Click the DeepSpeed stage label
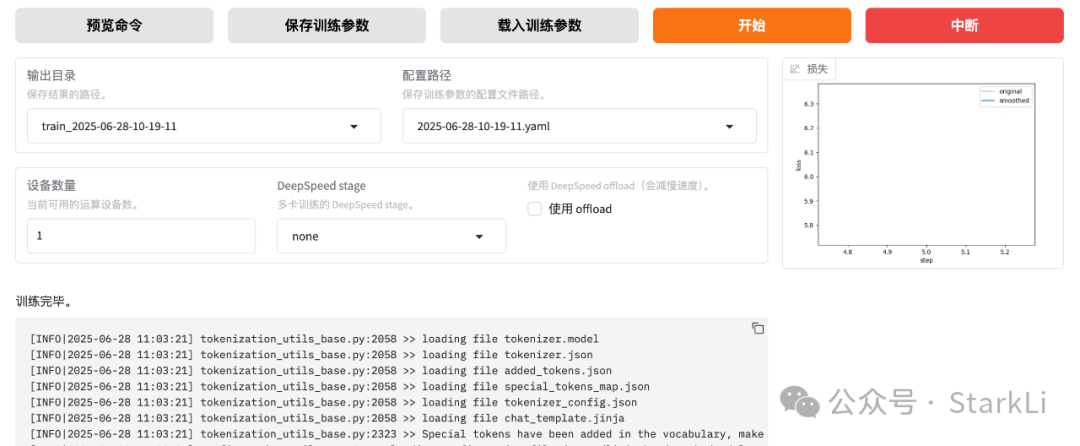Viewport: 1080px width, 446px height. click(322, 186)
